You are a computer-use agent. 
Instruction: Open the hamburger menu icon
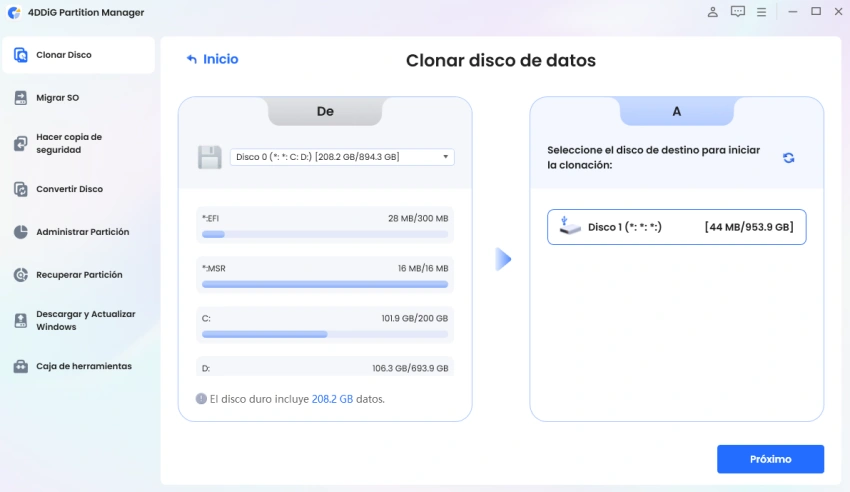click(762, 12)
